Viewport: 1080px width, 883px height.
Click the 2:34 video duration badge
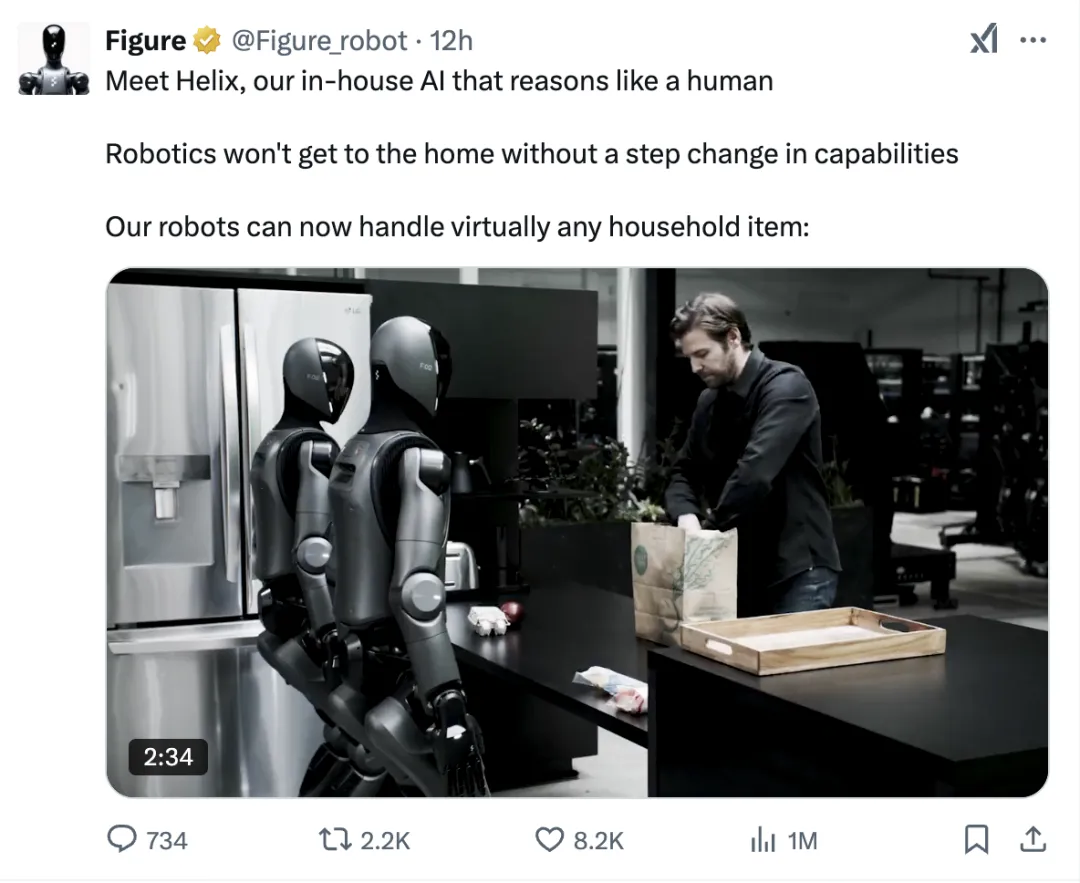tap(168, 757)
